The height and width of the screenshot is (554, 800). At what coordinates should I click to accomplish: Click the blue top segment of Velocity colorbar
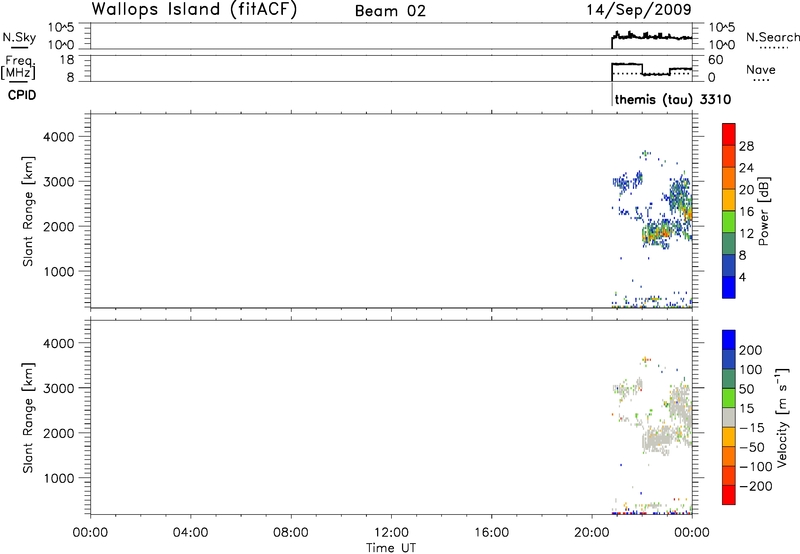[x=729, y=340]
